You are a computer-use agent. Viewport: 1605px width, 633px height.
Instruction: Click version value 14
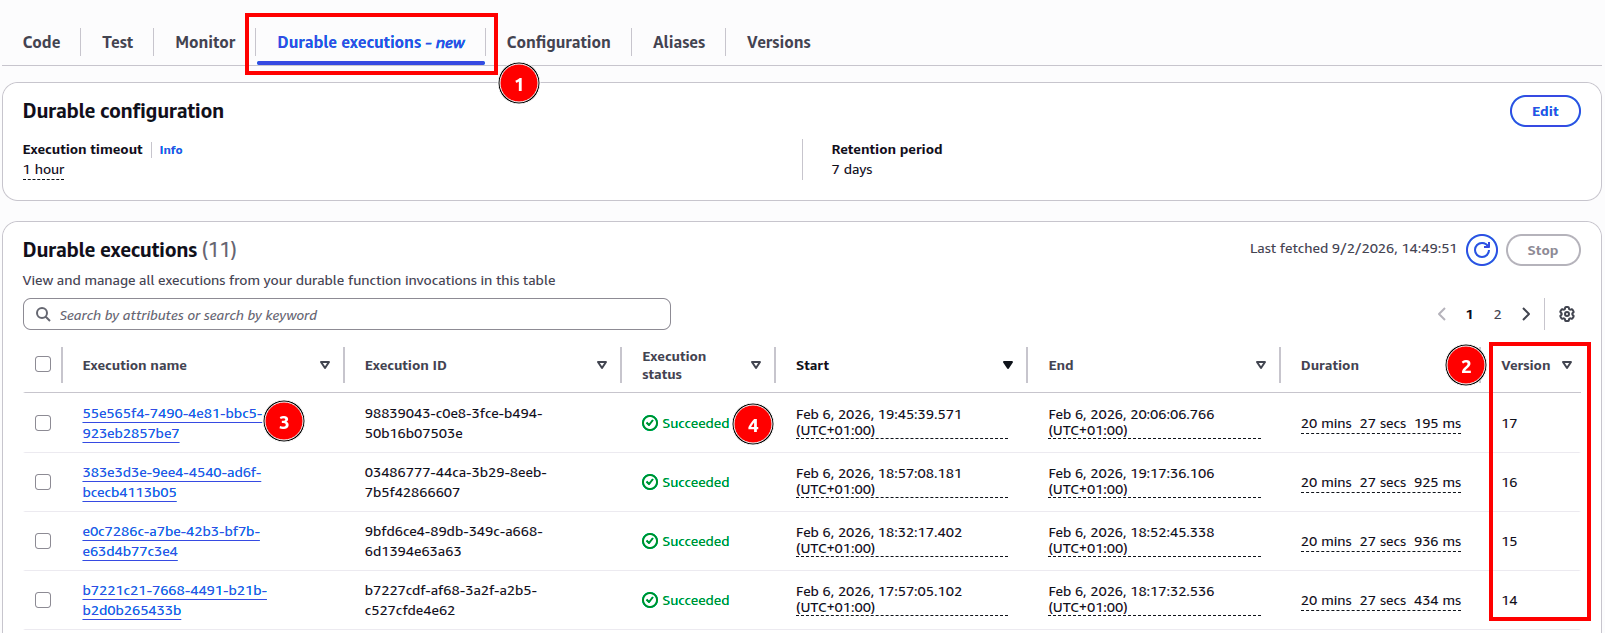1510,600
